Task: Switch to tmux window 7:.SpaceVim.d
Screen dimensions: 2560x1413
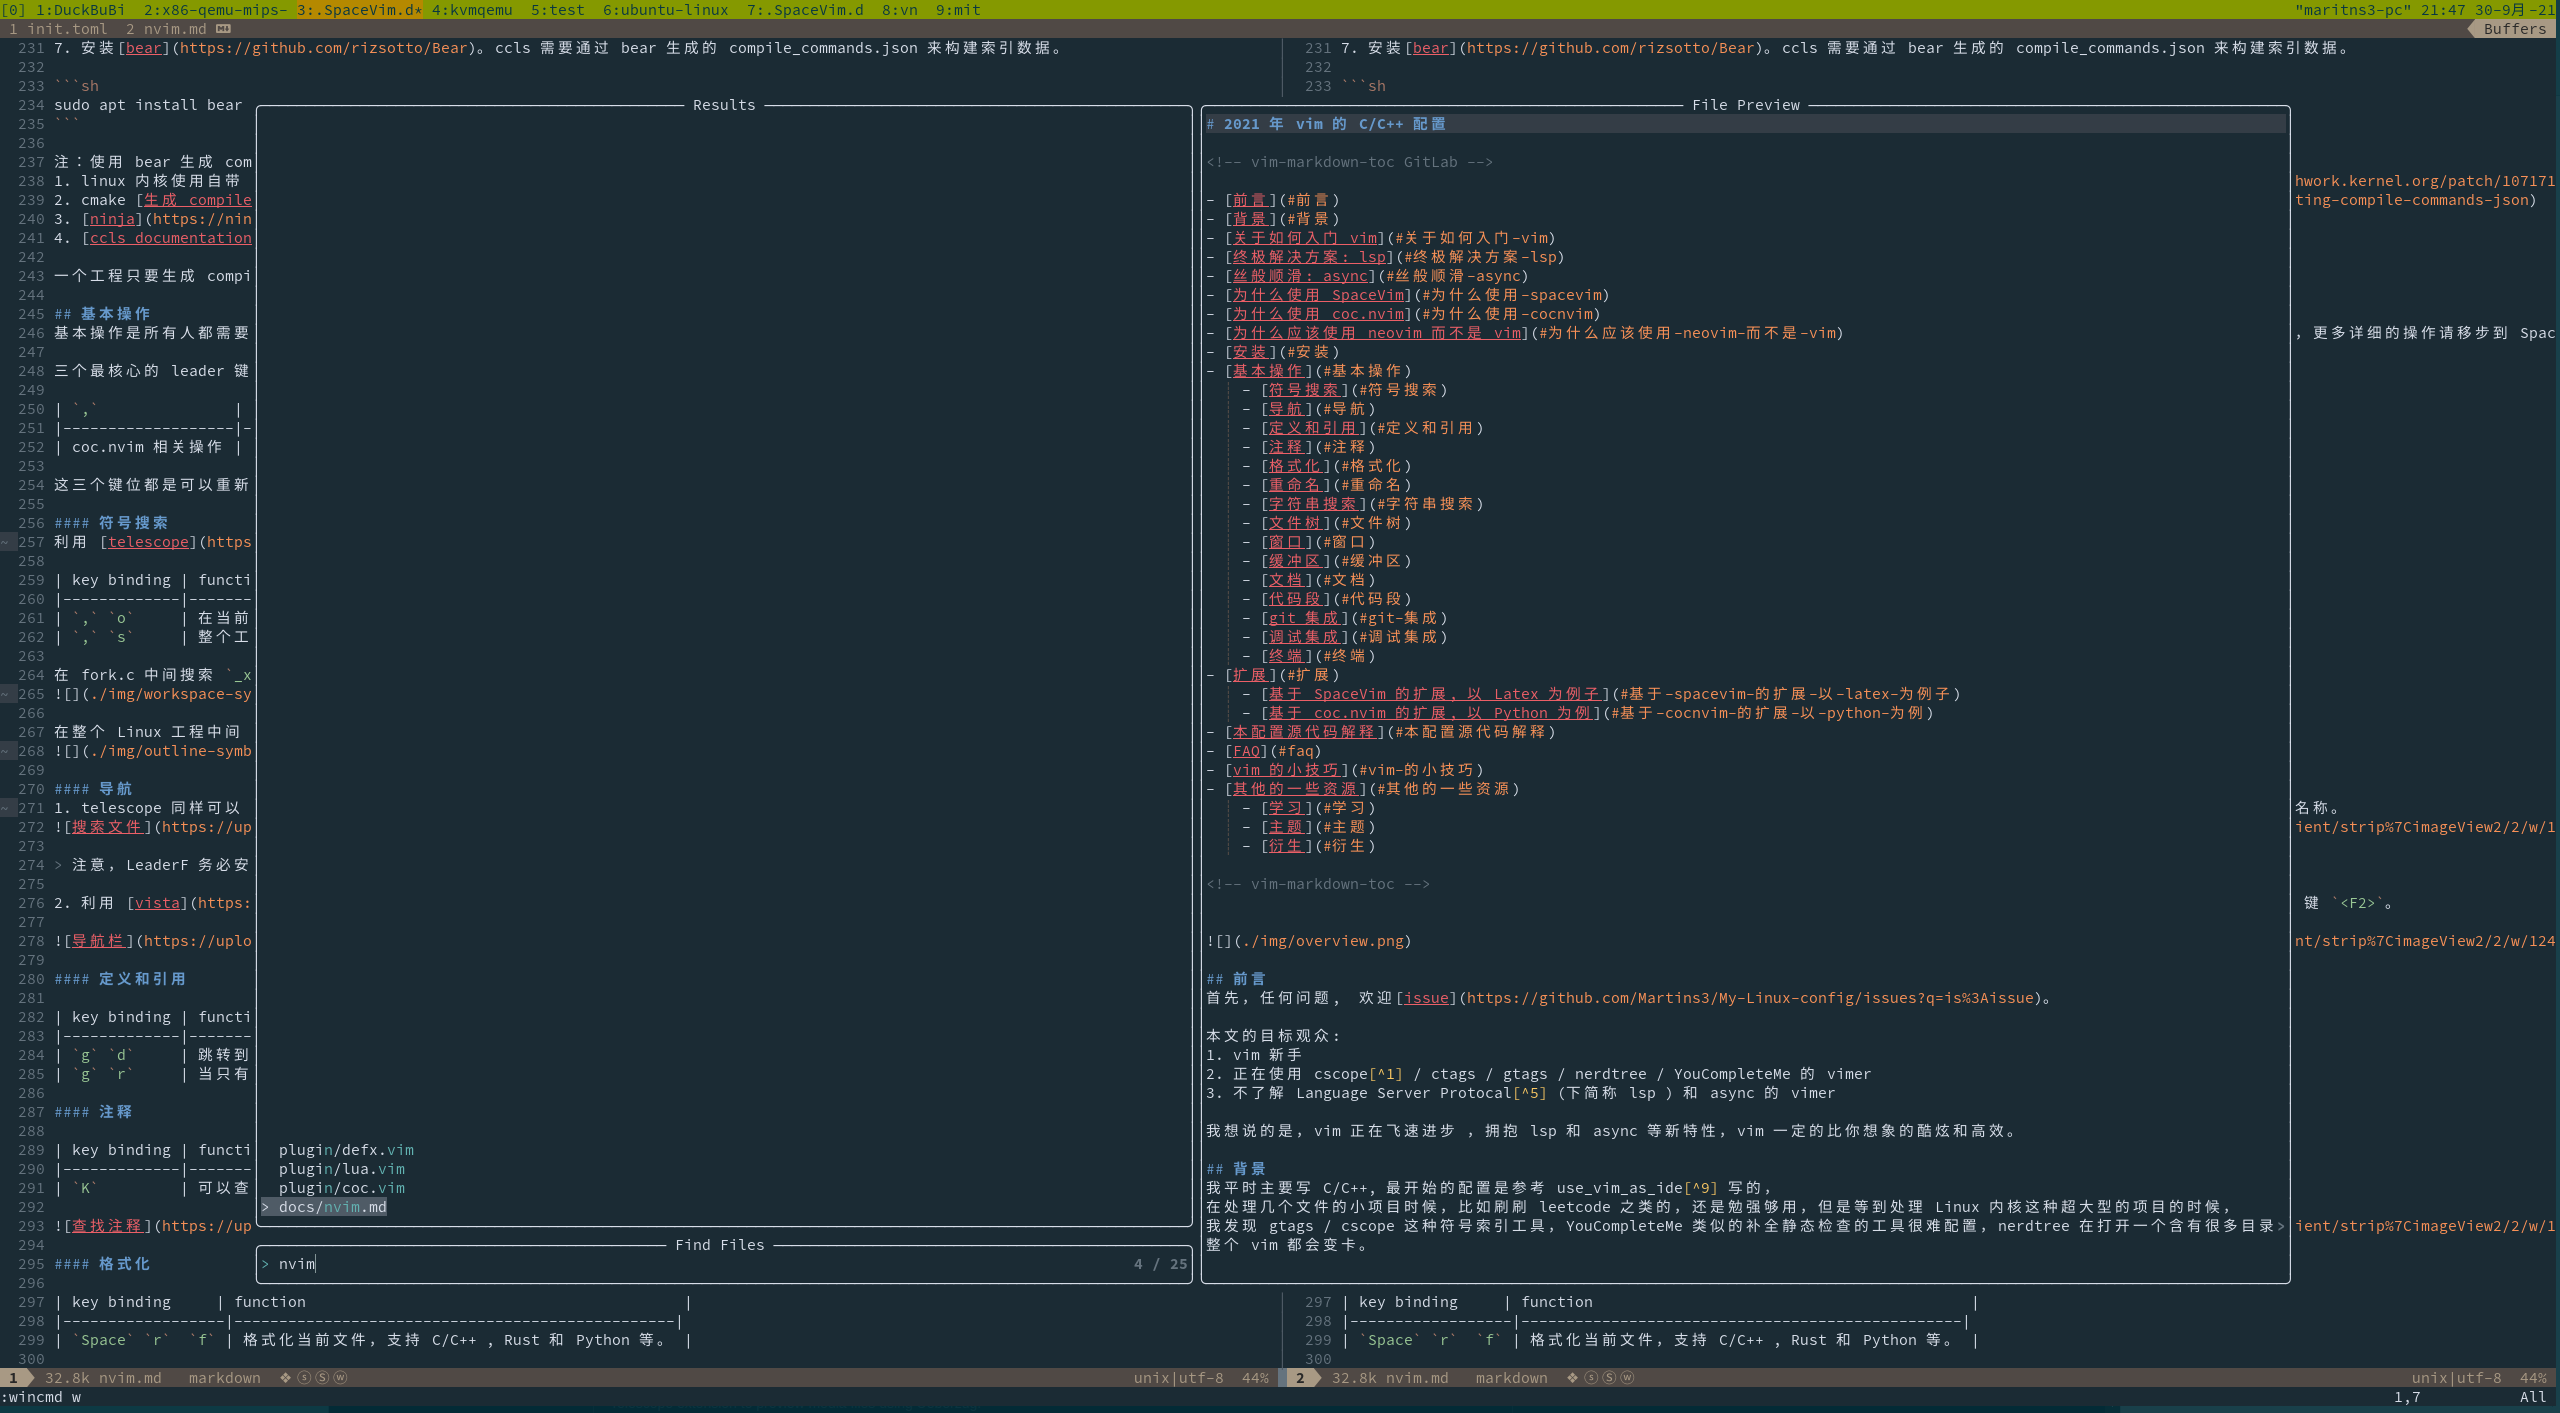Action: pos(805,10)
